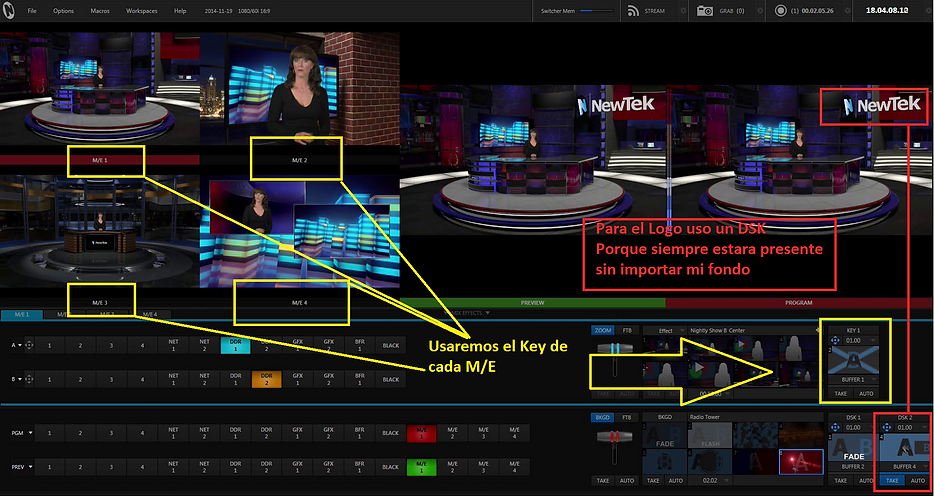Toggle FTB in the M/E effect section
Screen dimensions: 934x496
[627, 330]
